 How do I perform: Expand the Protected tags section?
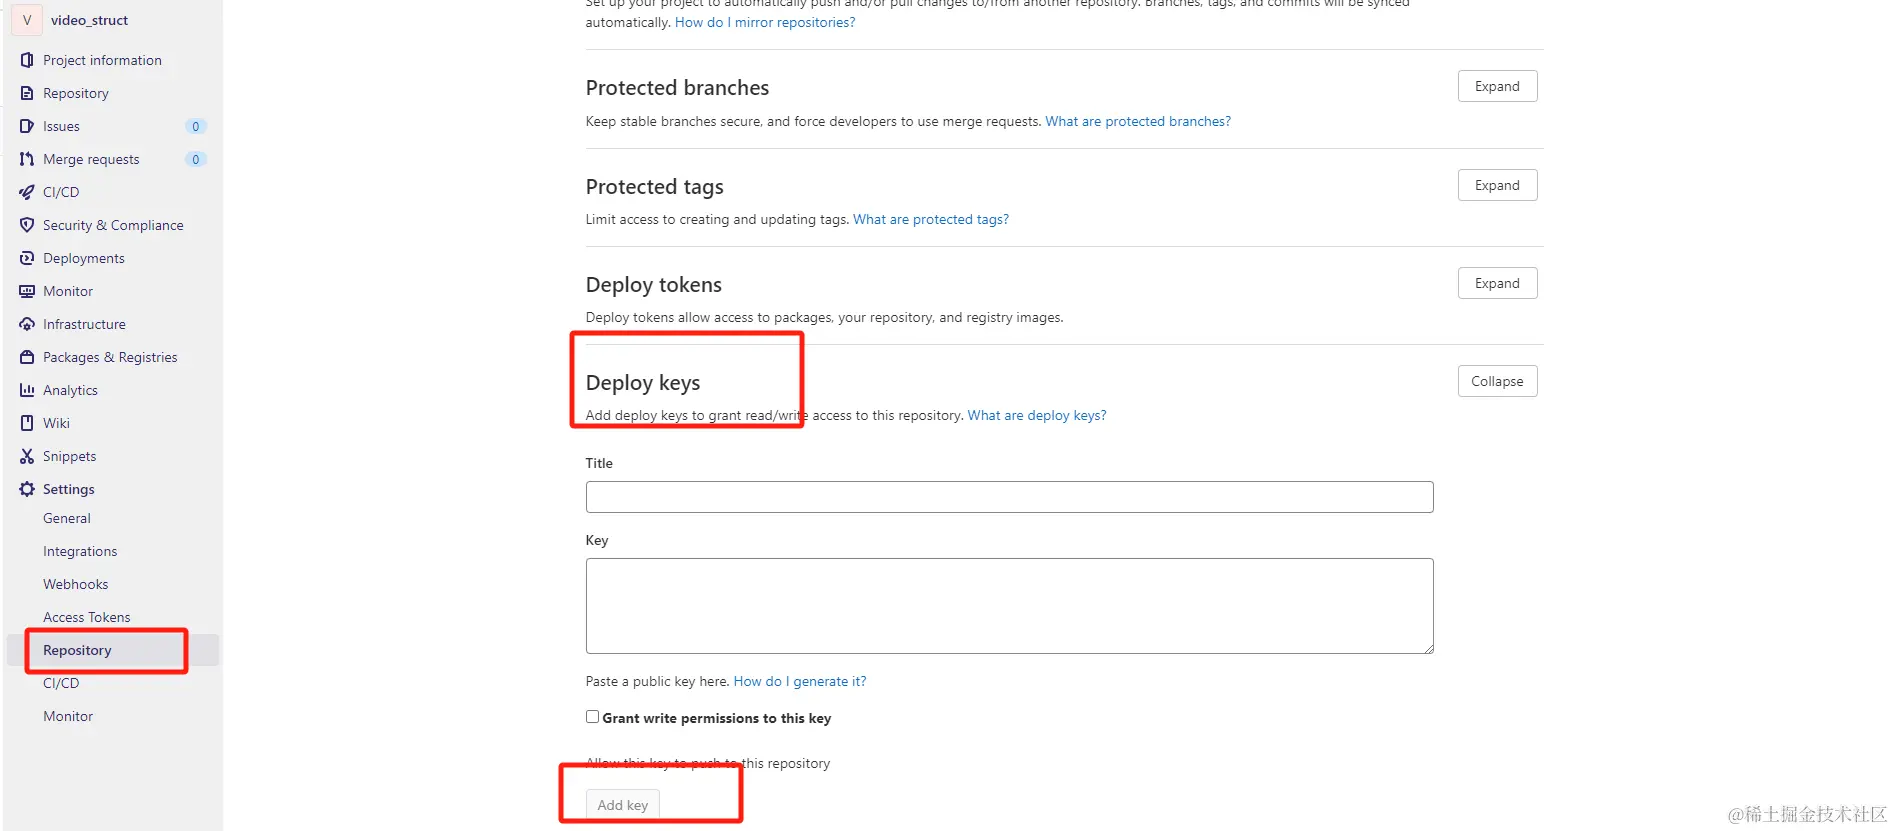1496,185
